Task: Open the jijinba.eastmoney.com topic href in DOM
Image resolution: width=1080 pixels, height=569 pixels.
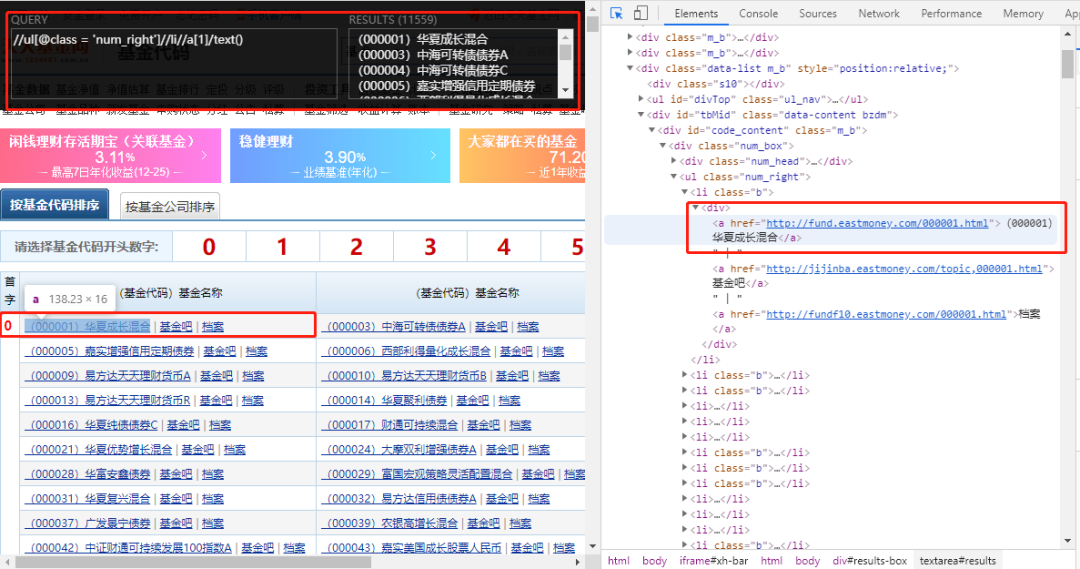Action: point(904,269)
